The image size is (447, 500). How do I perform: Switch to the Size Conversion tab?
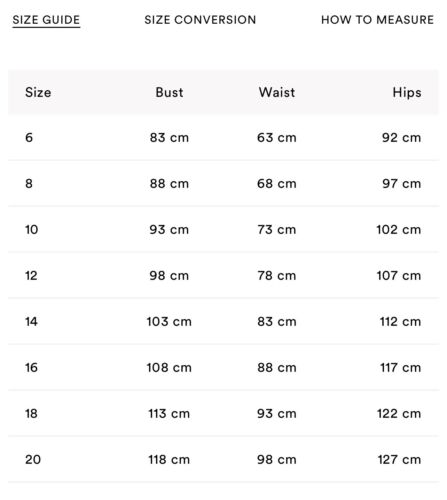(x=200, y=20)
